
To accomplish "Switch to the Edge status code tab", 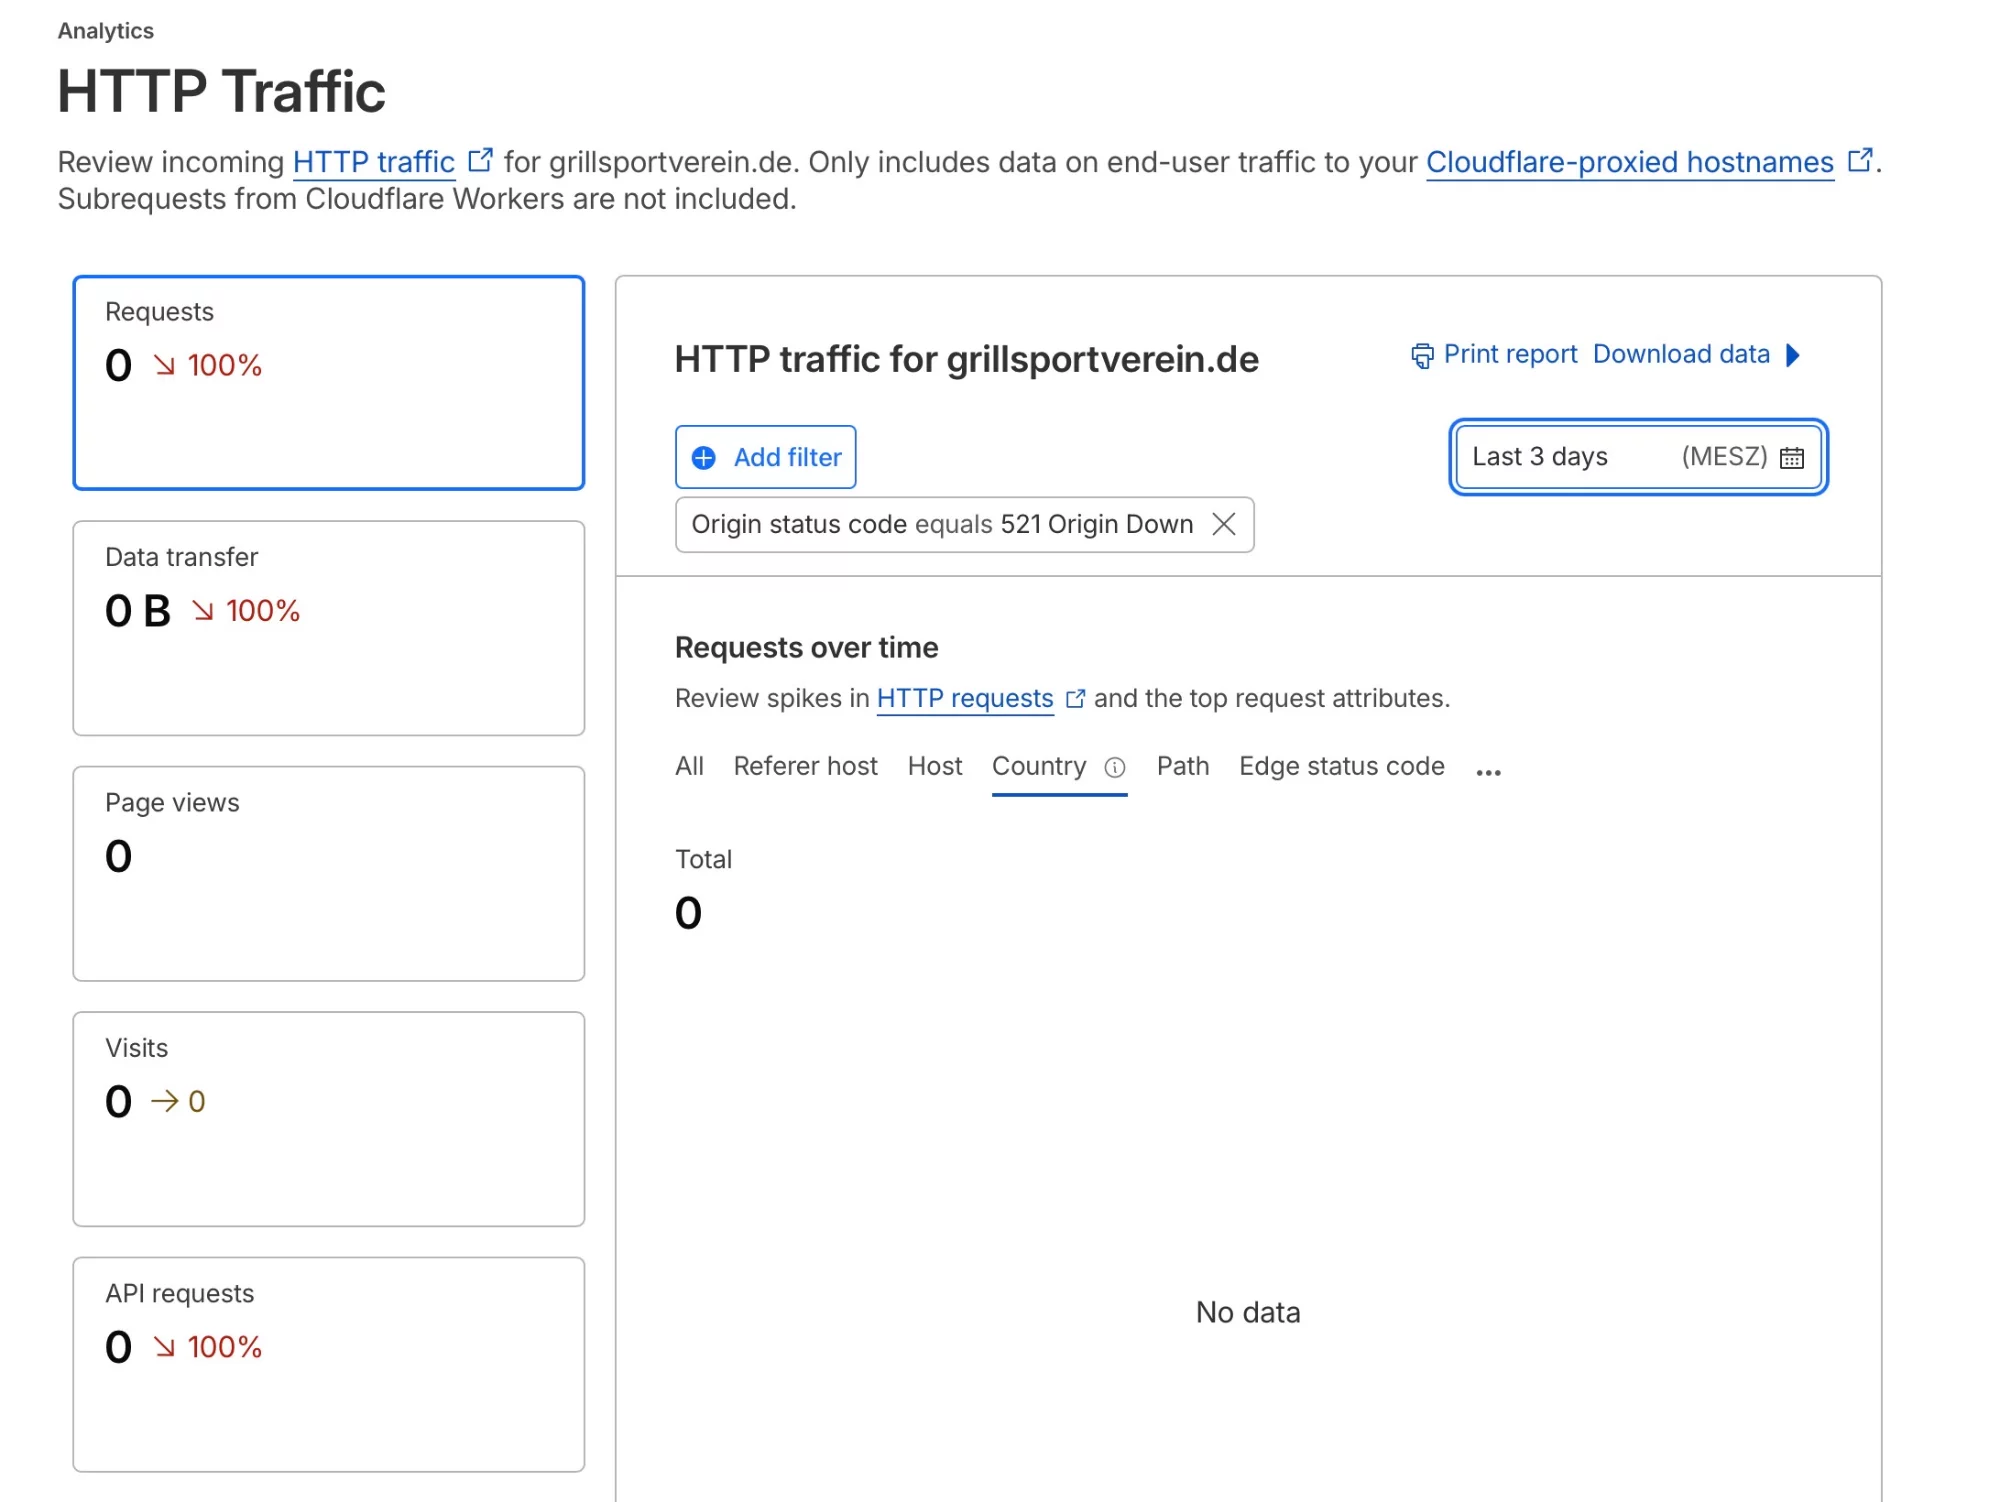I will tap(1342, 766).
